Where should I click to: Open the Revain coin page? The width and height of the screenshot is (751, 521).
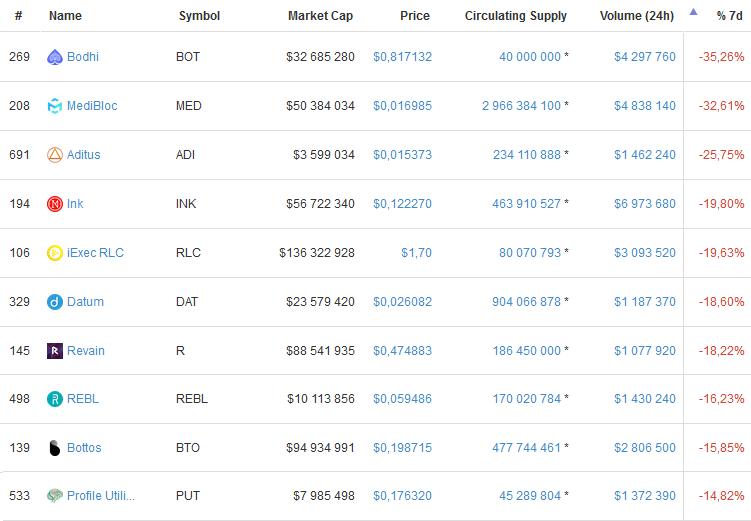(86, 351)
